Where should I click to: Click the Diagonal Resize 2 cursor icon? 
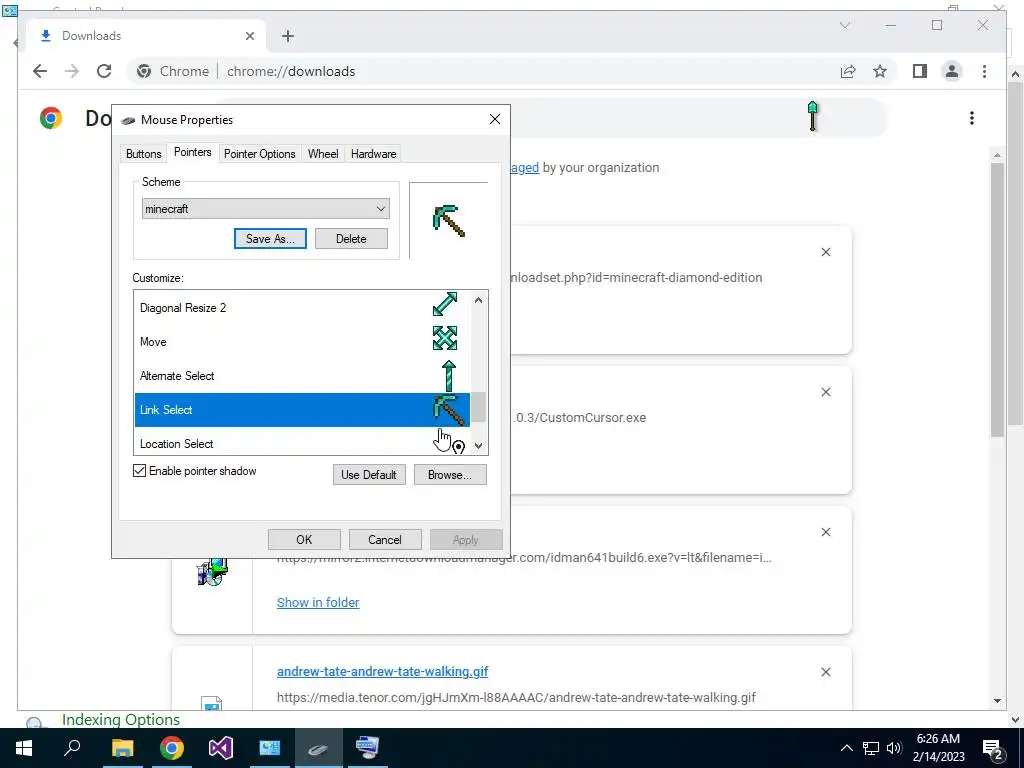445,304
